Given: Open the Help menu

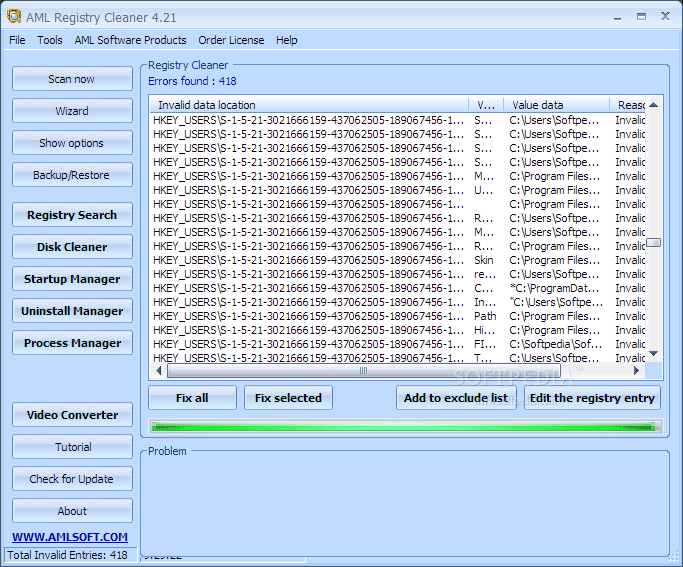Looking at the screenshot, I should point(286,40).
